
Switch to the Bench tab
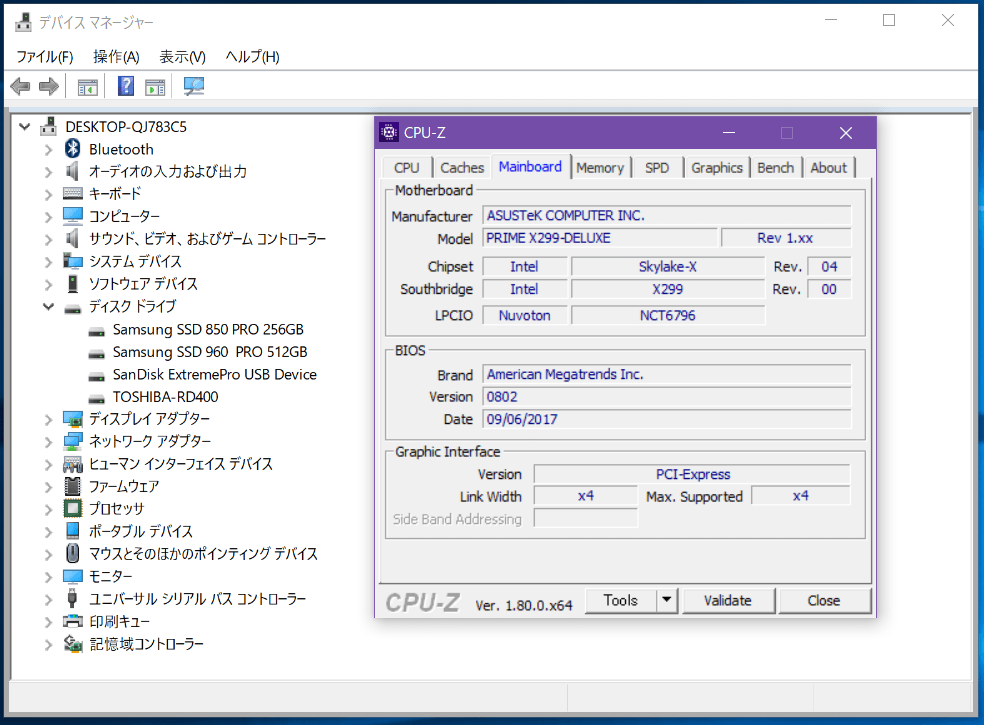coord(775,168)
